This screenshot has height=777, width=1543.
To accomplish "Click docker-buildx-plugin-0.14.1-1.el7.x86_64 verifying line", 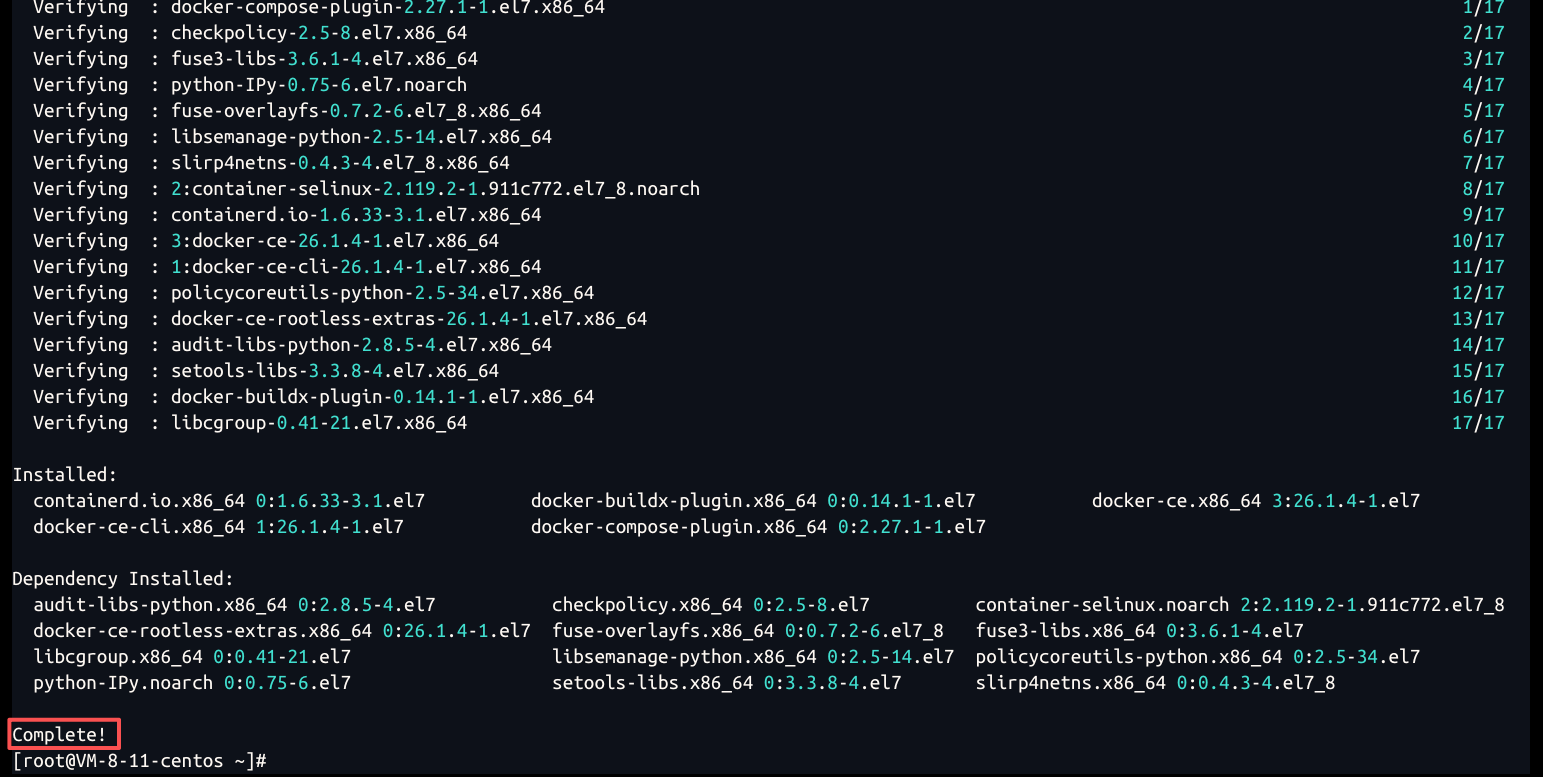I will [x=768, y=396].
